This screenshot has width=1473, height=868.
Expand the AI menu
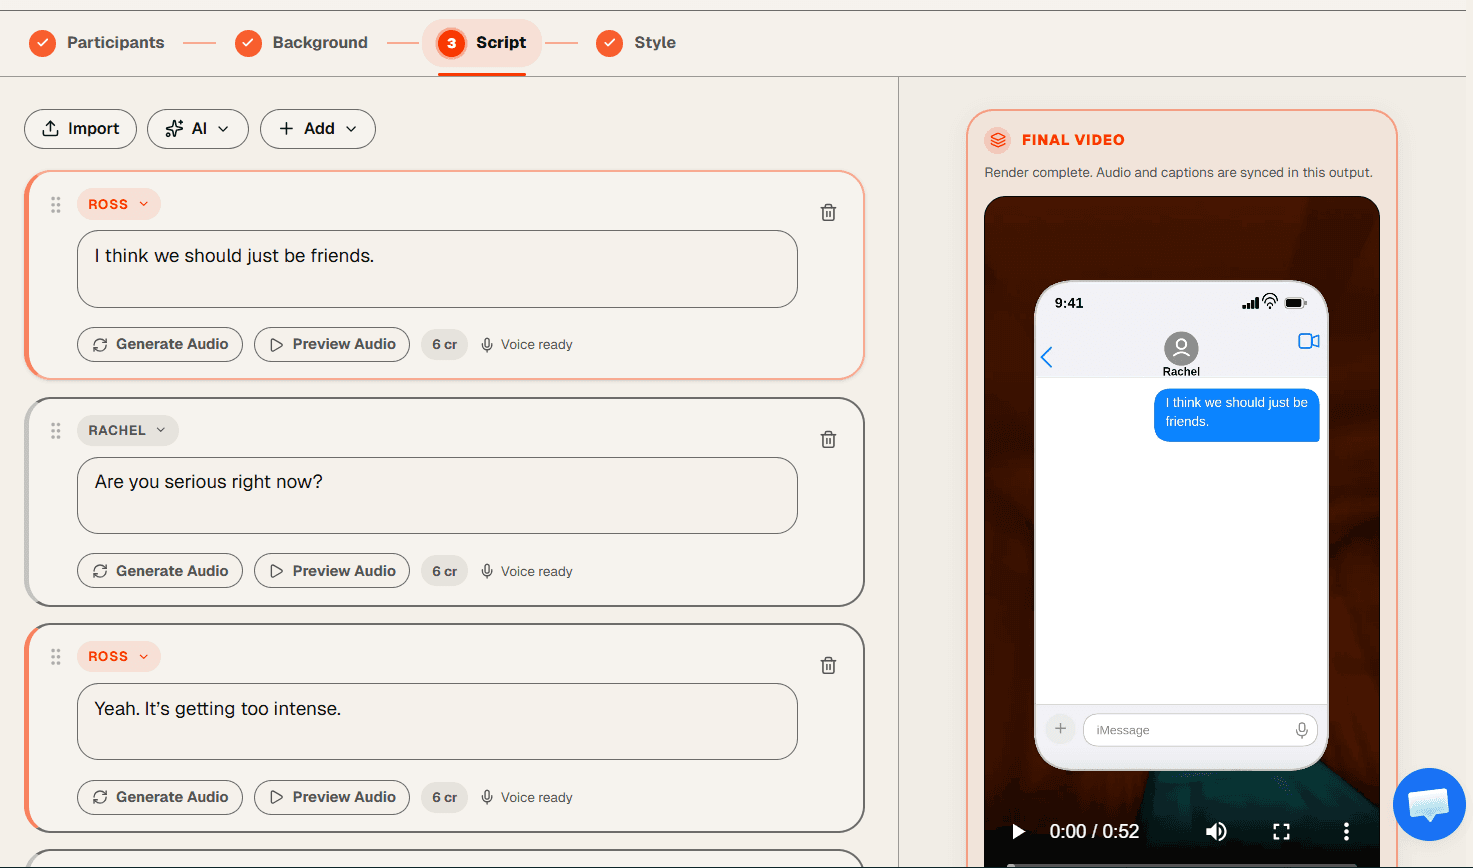coord(197,129)
